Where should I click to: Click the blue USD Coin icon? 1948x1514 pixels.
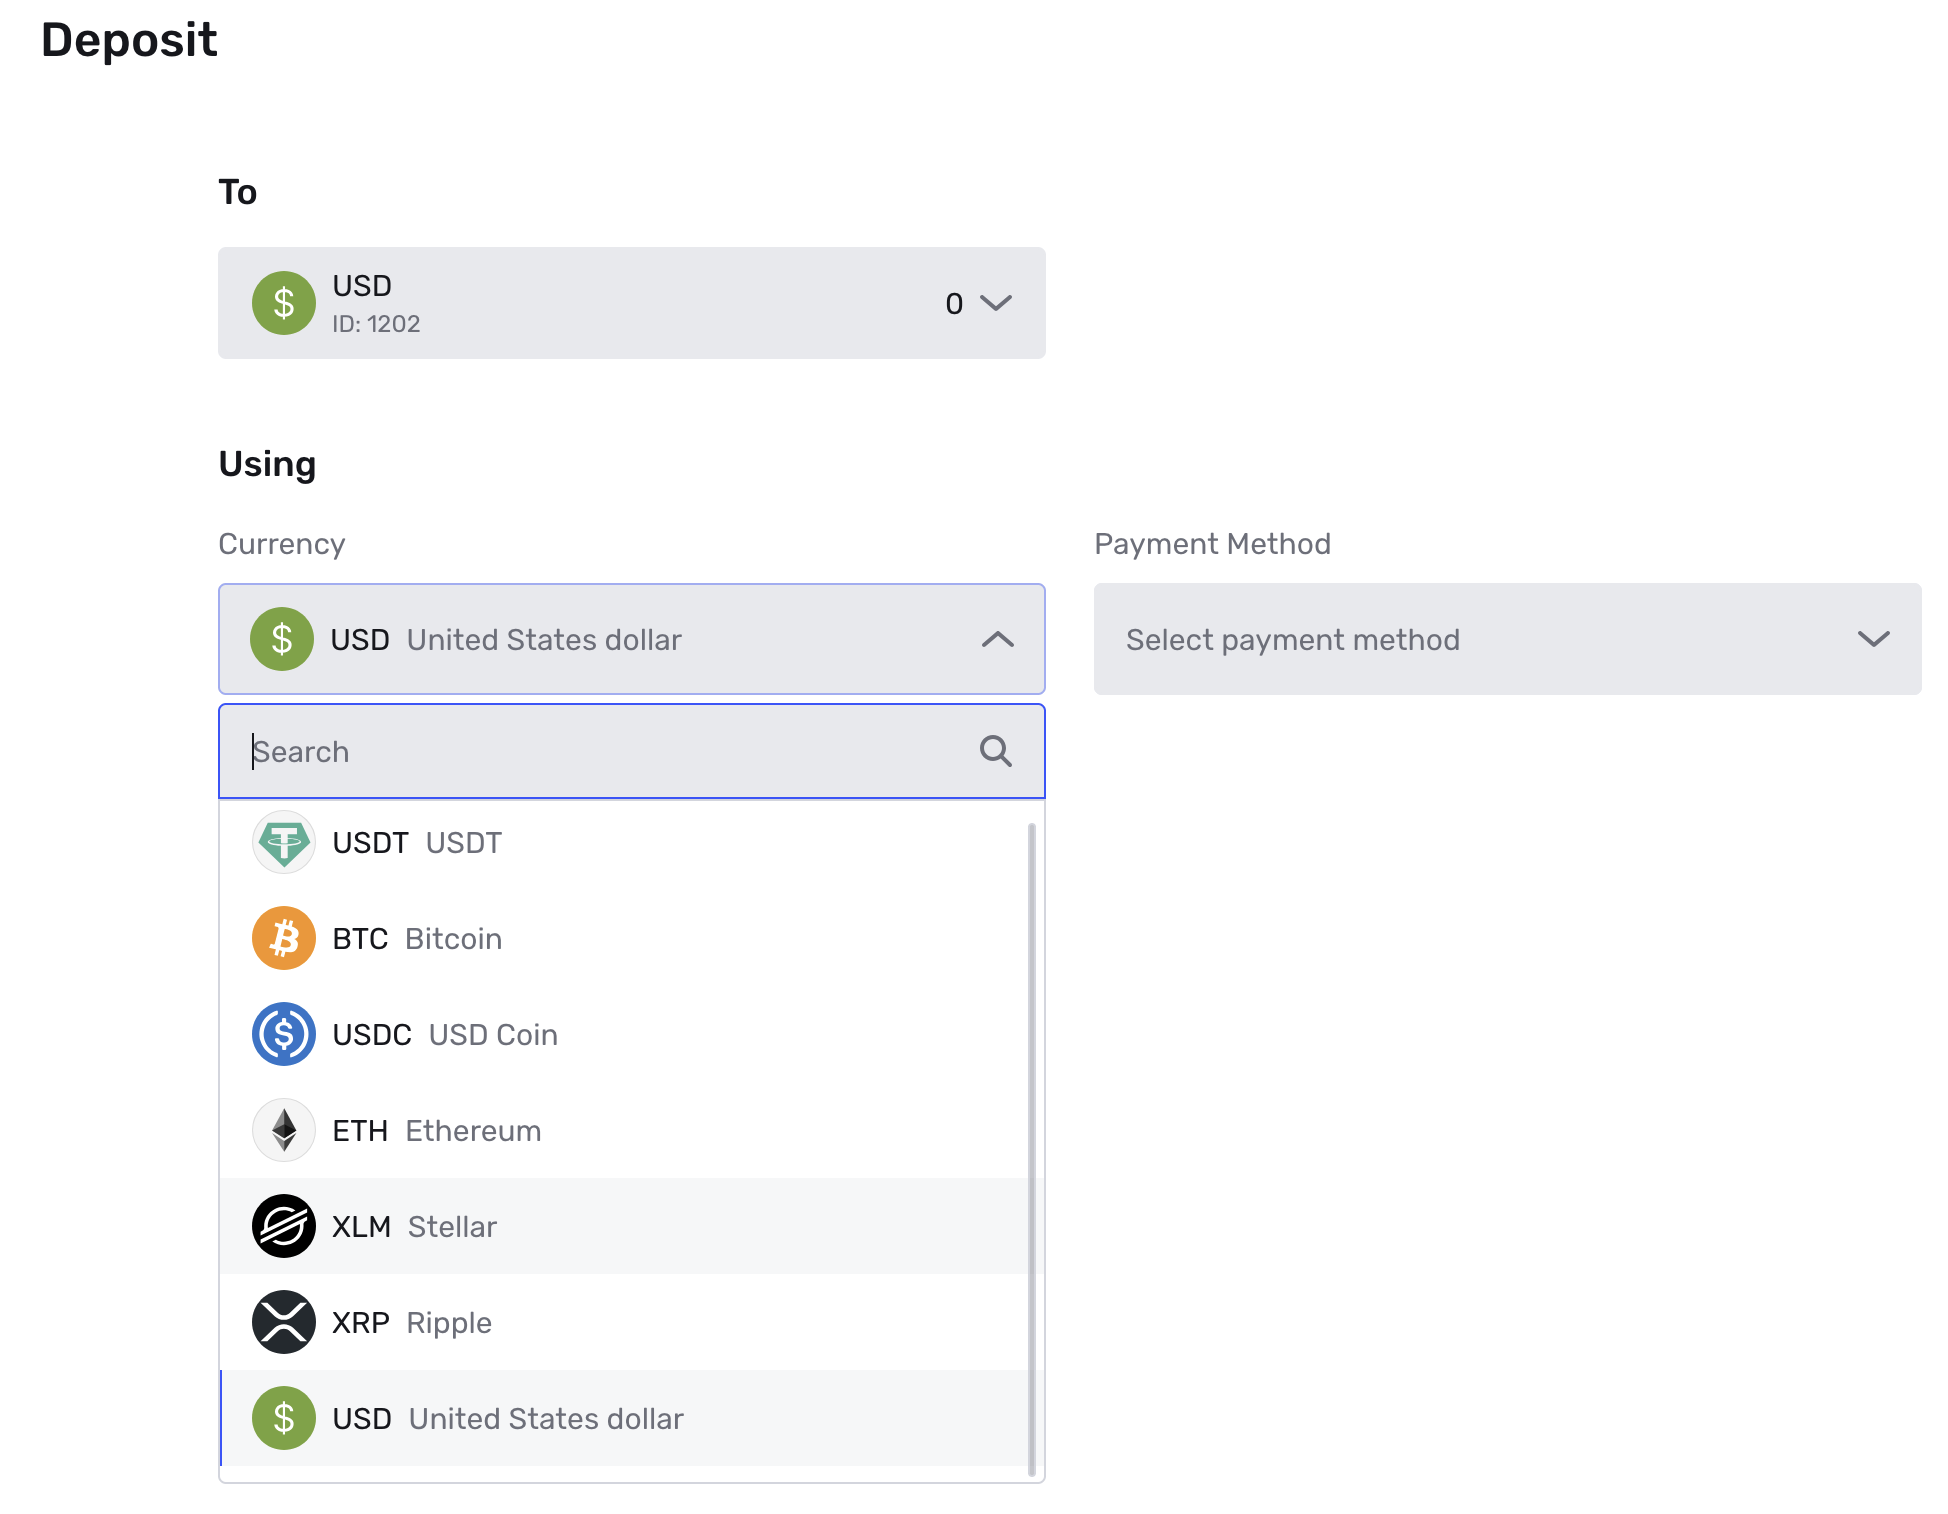(x=284, y=1034)
